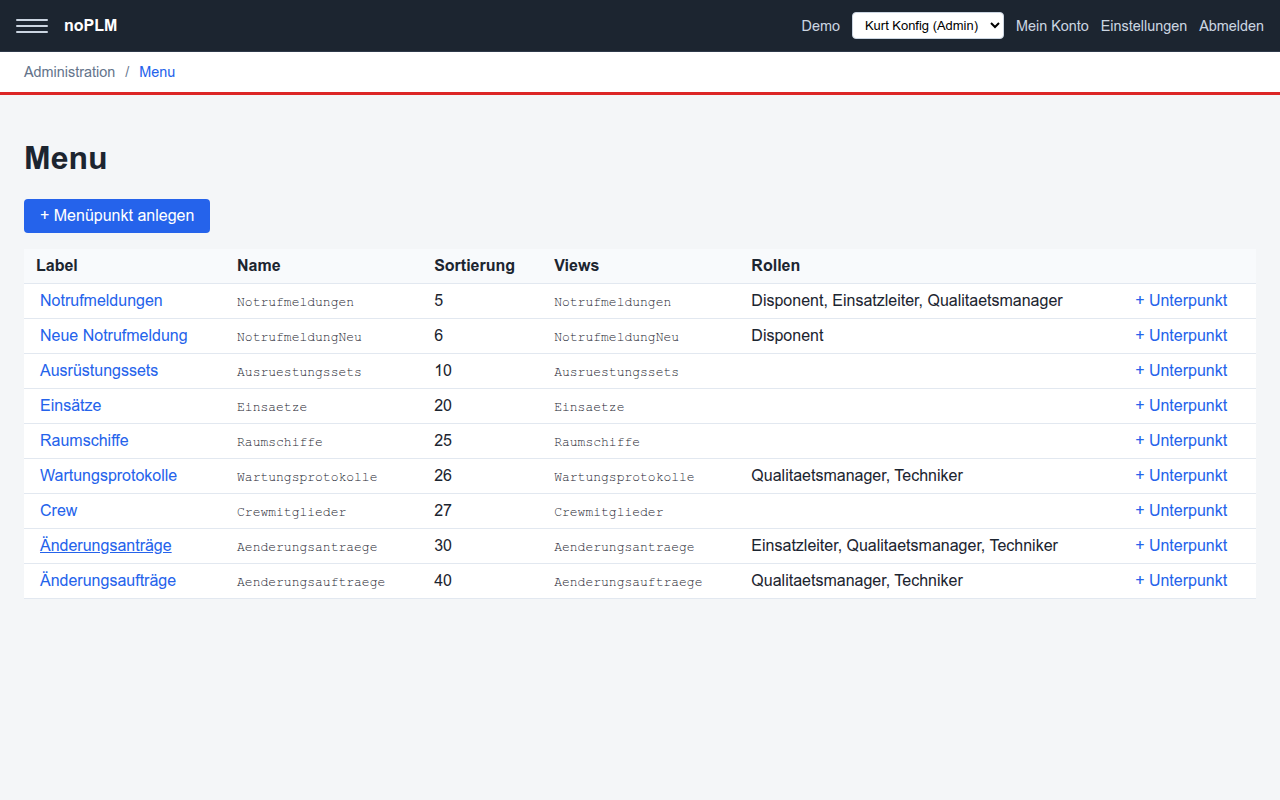
Task: Open the Raumschiffe menu entry
Action: pos(84,440)
